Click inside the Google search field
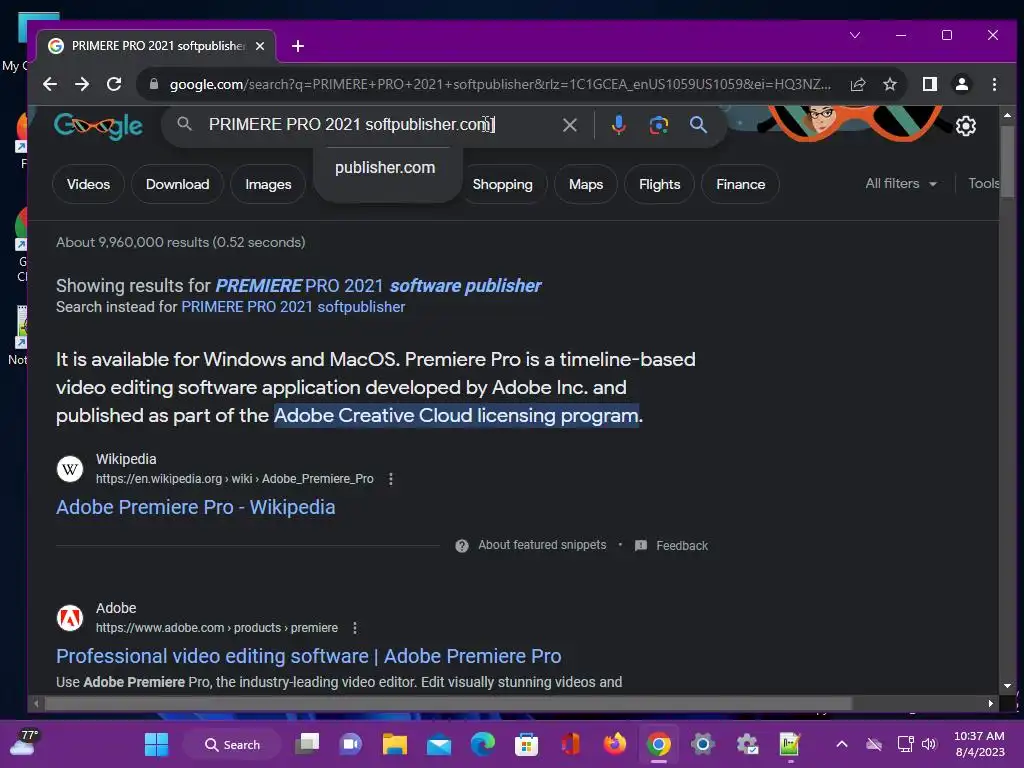1024x768 pixels. [x=379, y=125]
